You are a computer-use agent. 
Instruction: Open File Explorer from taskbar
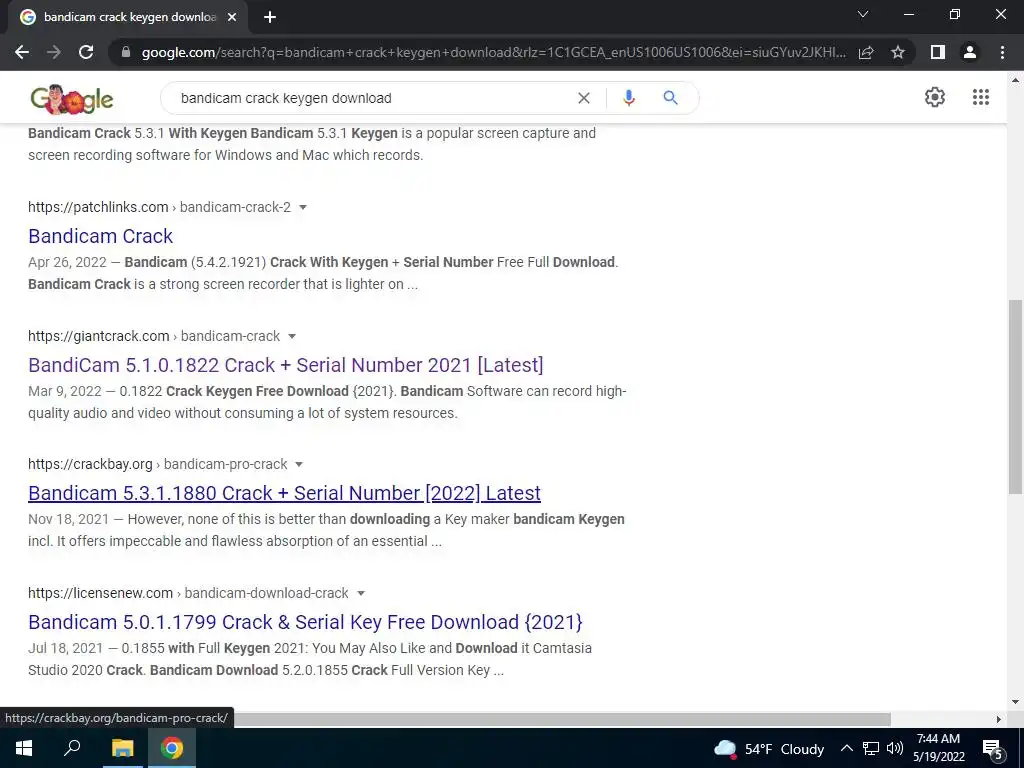tap(122, 748)
